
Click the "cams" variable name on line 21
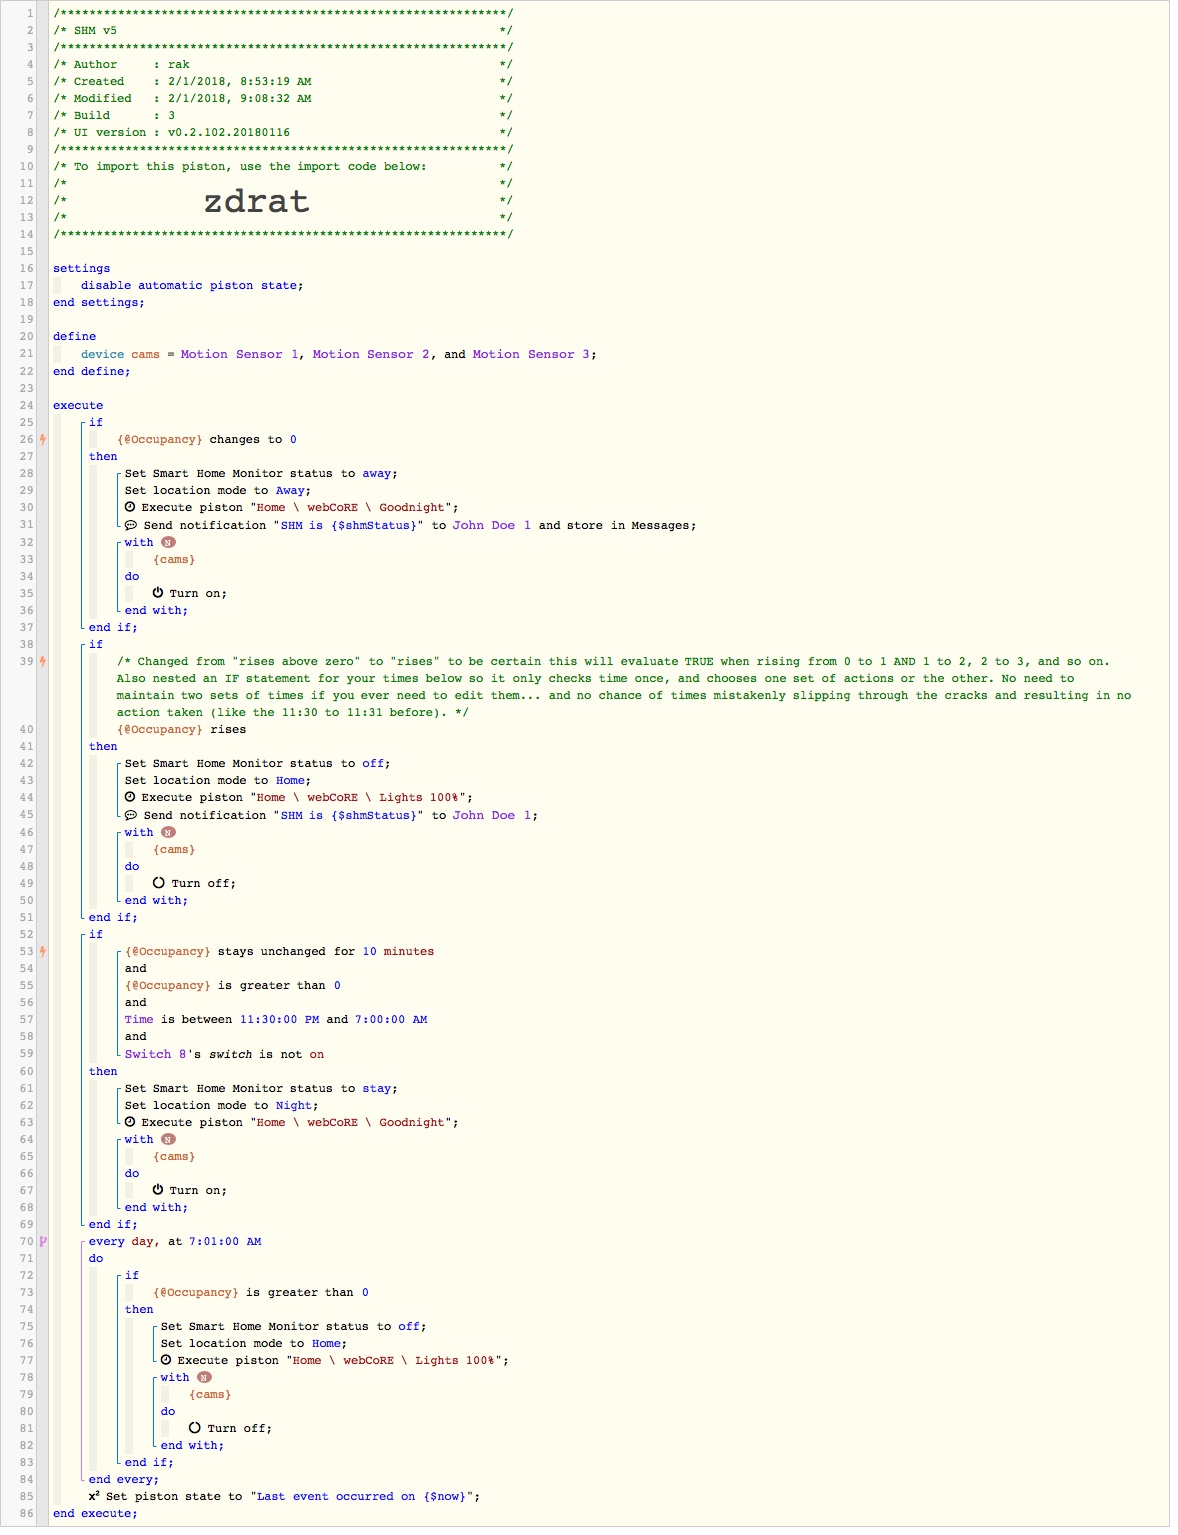point(145,355)
